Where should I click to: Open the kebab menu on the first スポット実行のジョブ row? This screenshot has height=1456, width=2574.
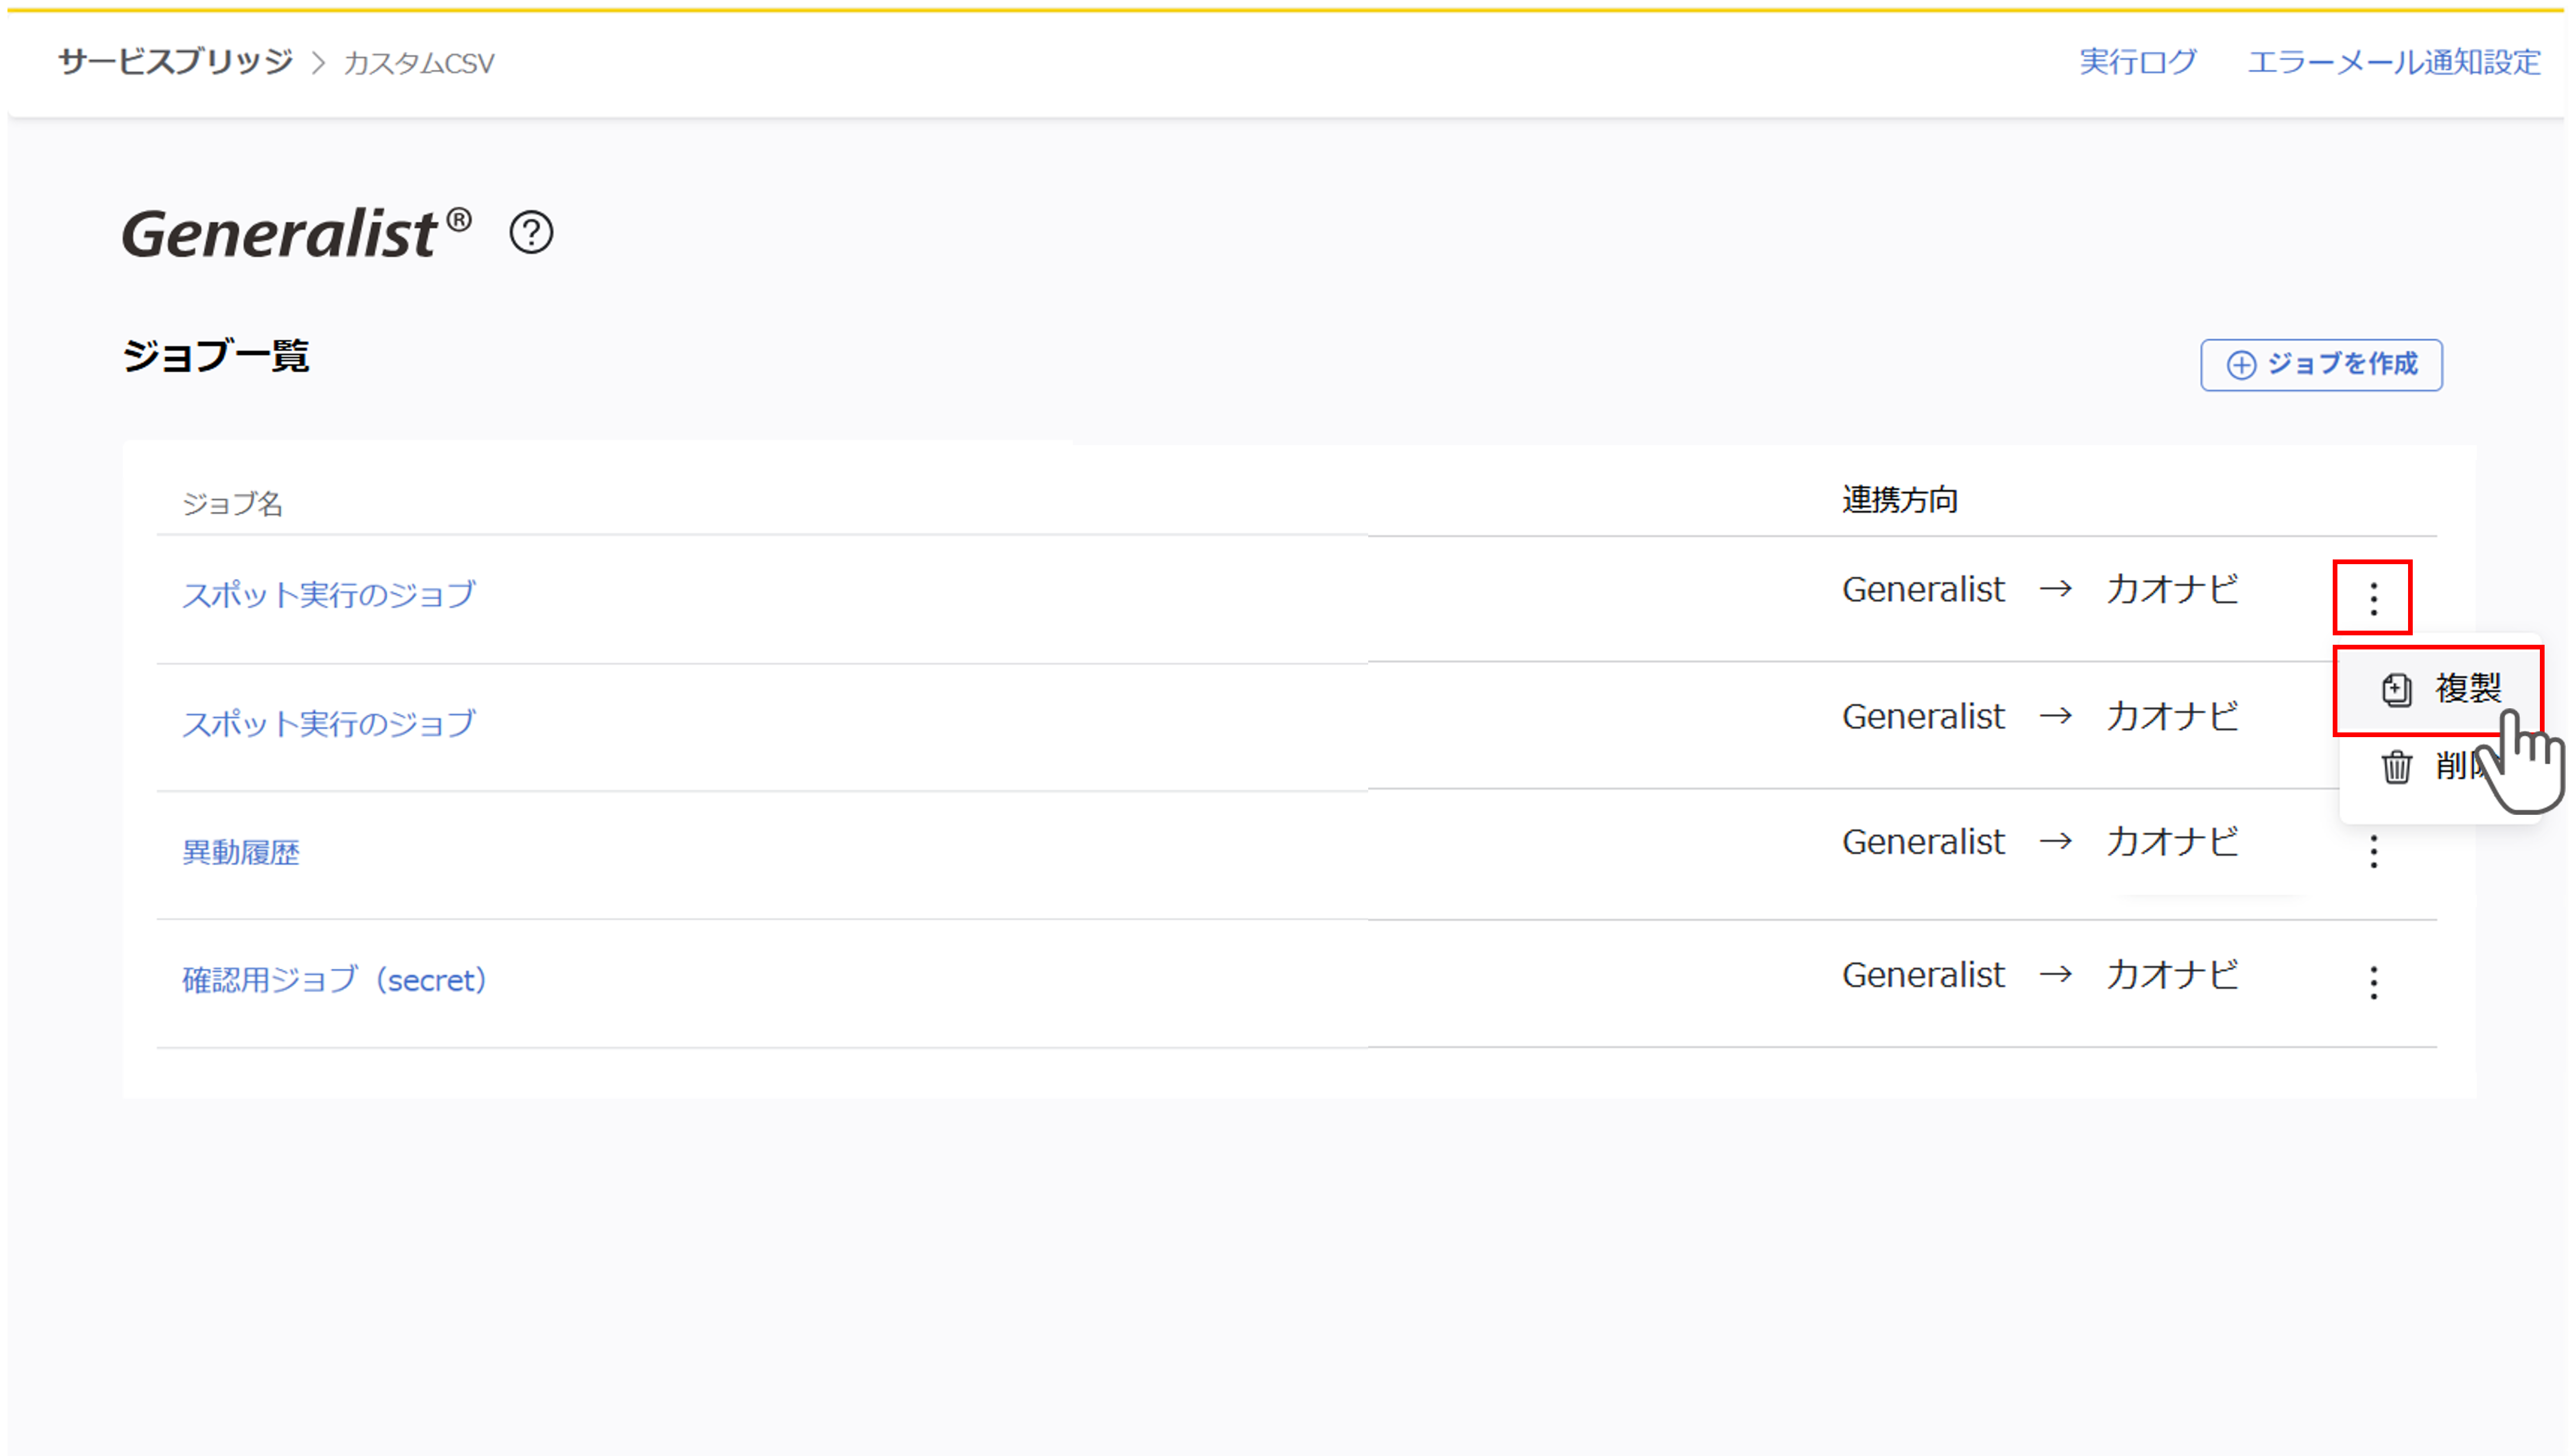(2372, 598)
